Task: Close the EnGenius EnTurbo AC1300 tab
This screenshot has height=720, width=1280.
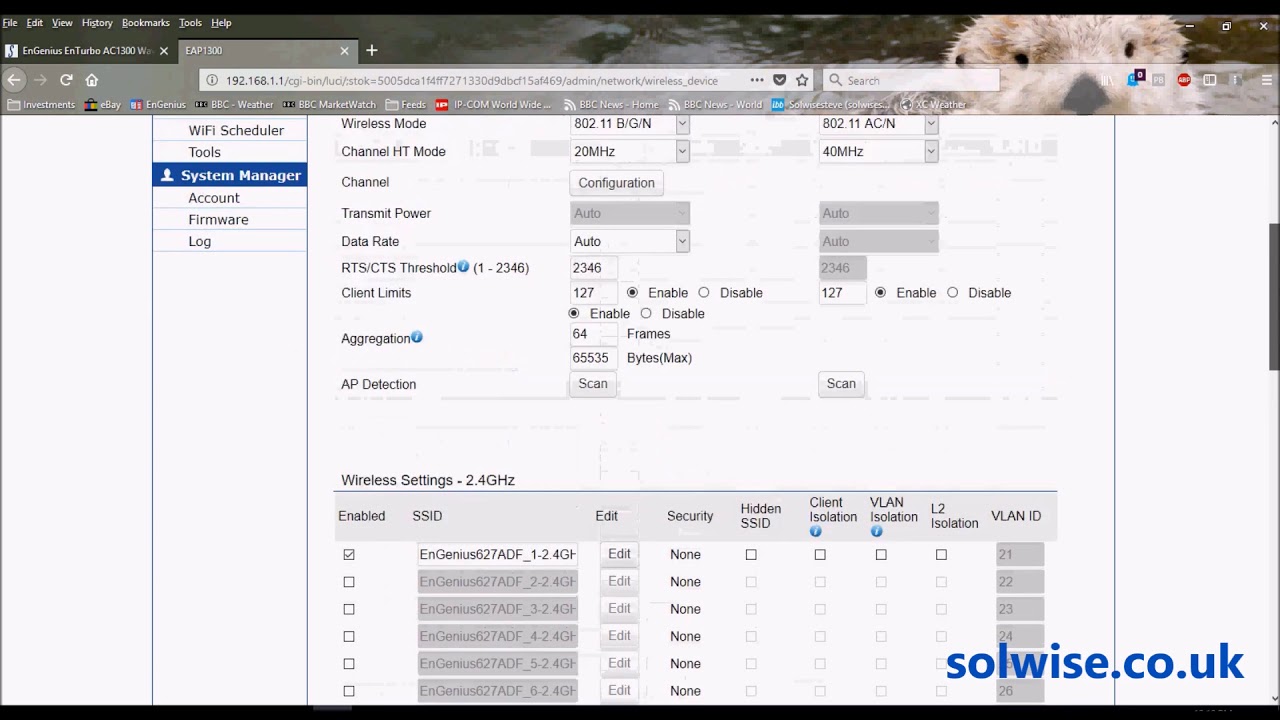Action: [164, 50]
